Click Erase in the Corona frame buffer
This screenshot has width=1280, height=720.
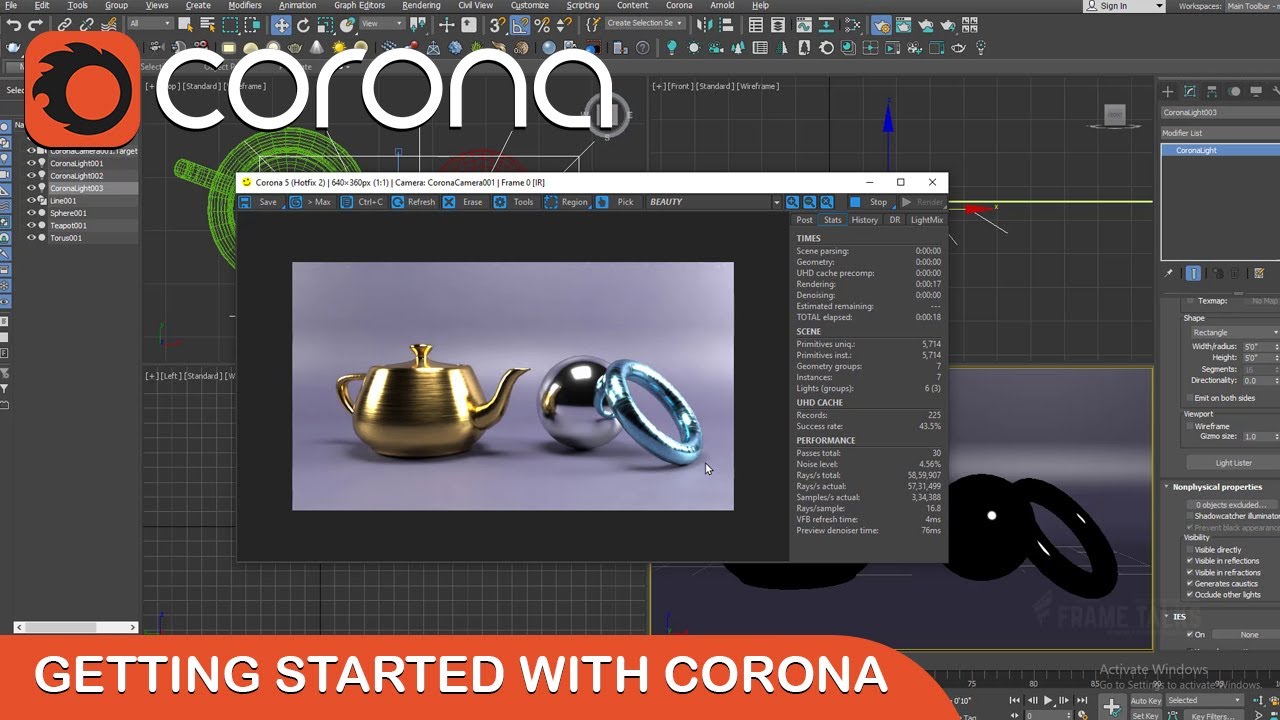coord(463,202)
